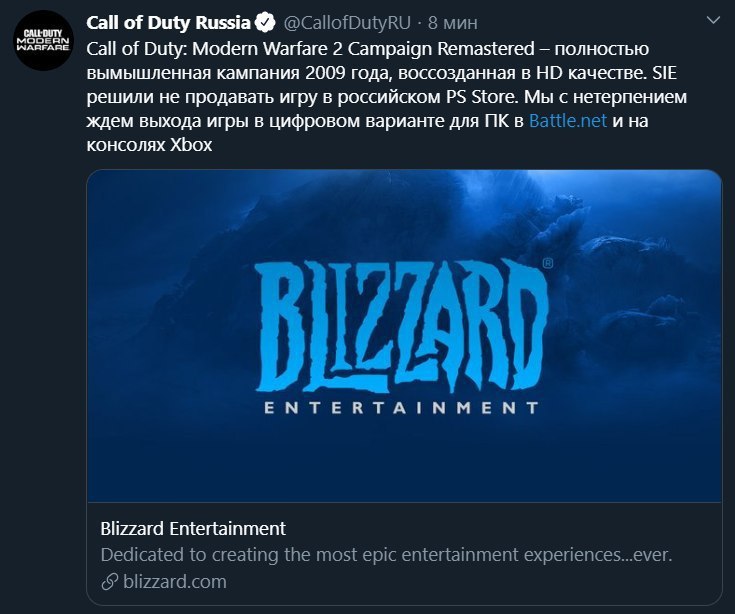735x614 pixels.
Task: Click the registered trademark symbol by logo
Action: pos(548,263)
